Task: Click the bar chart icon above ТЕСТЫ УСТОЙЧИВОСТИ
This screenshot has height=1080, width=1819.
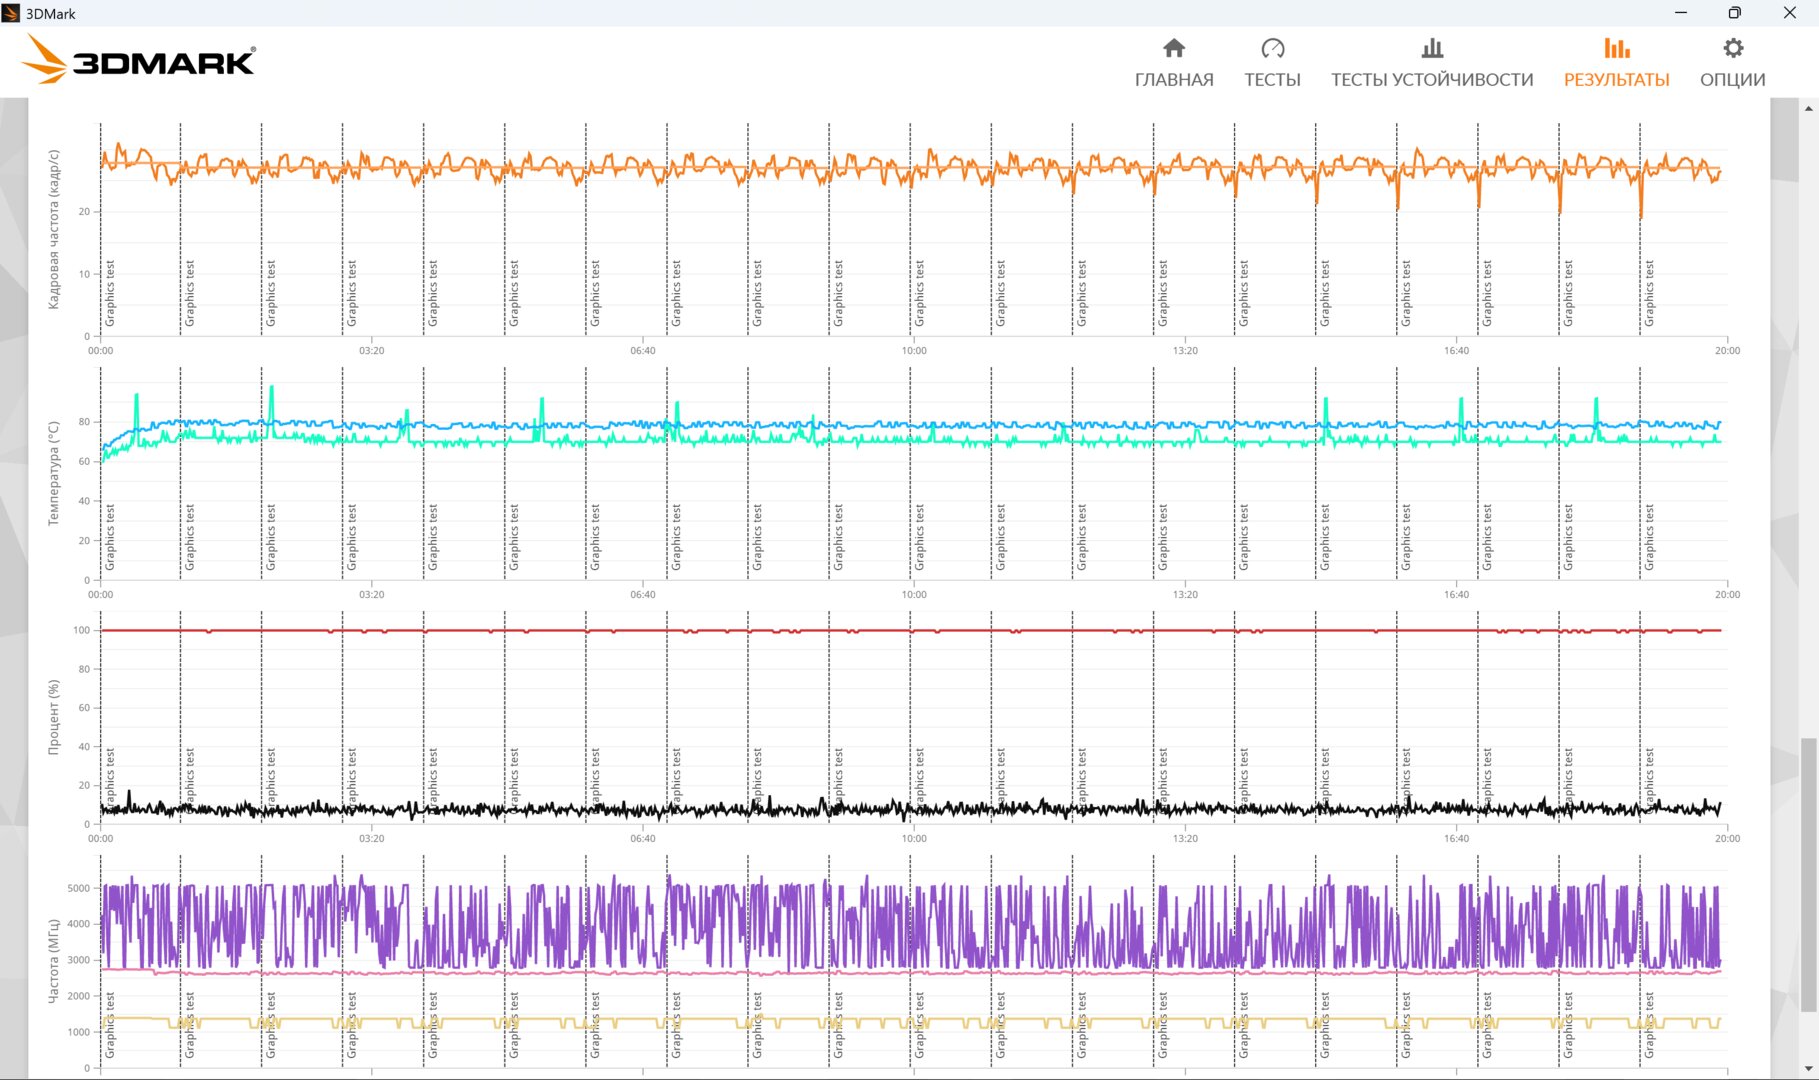Action: point(1432,48)
